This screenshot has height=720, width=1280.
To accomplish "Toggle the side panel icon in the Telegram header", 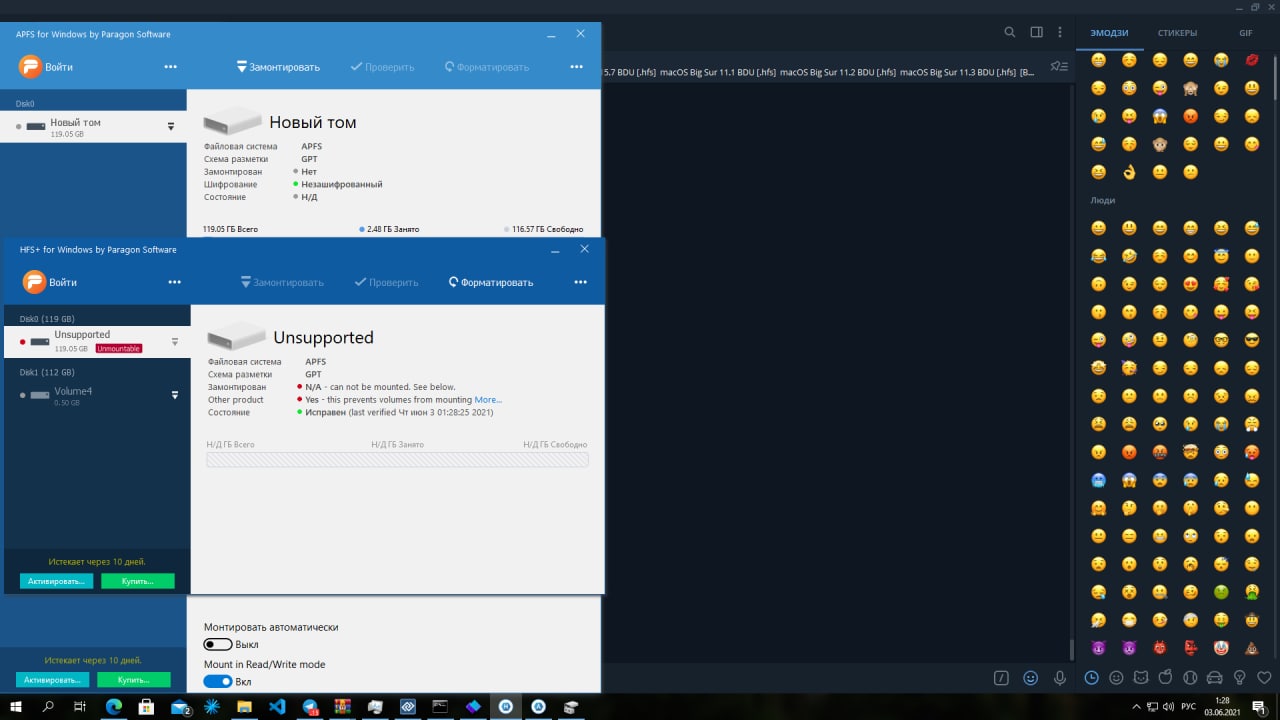I will 1037,32.
